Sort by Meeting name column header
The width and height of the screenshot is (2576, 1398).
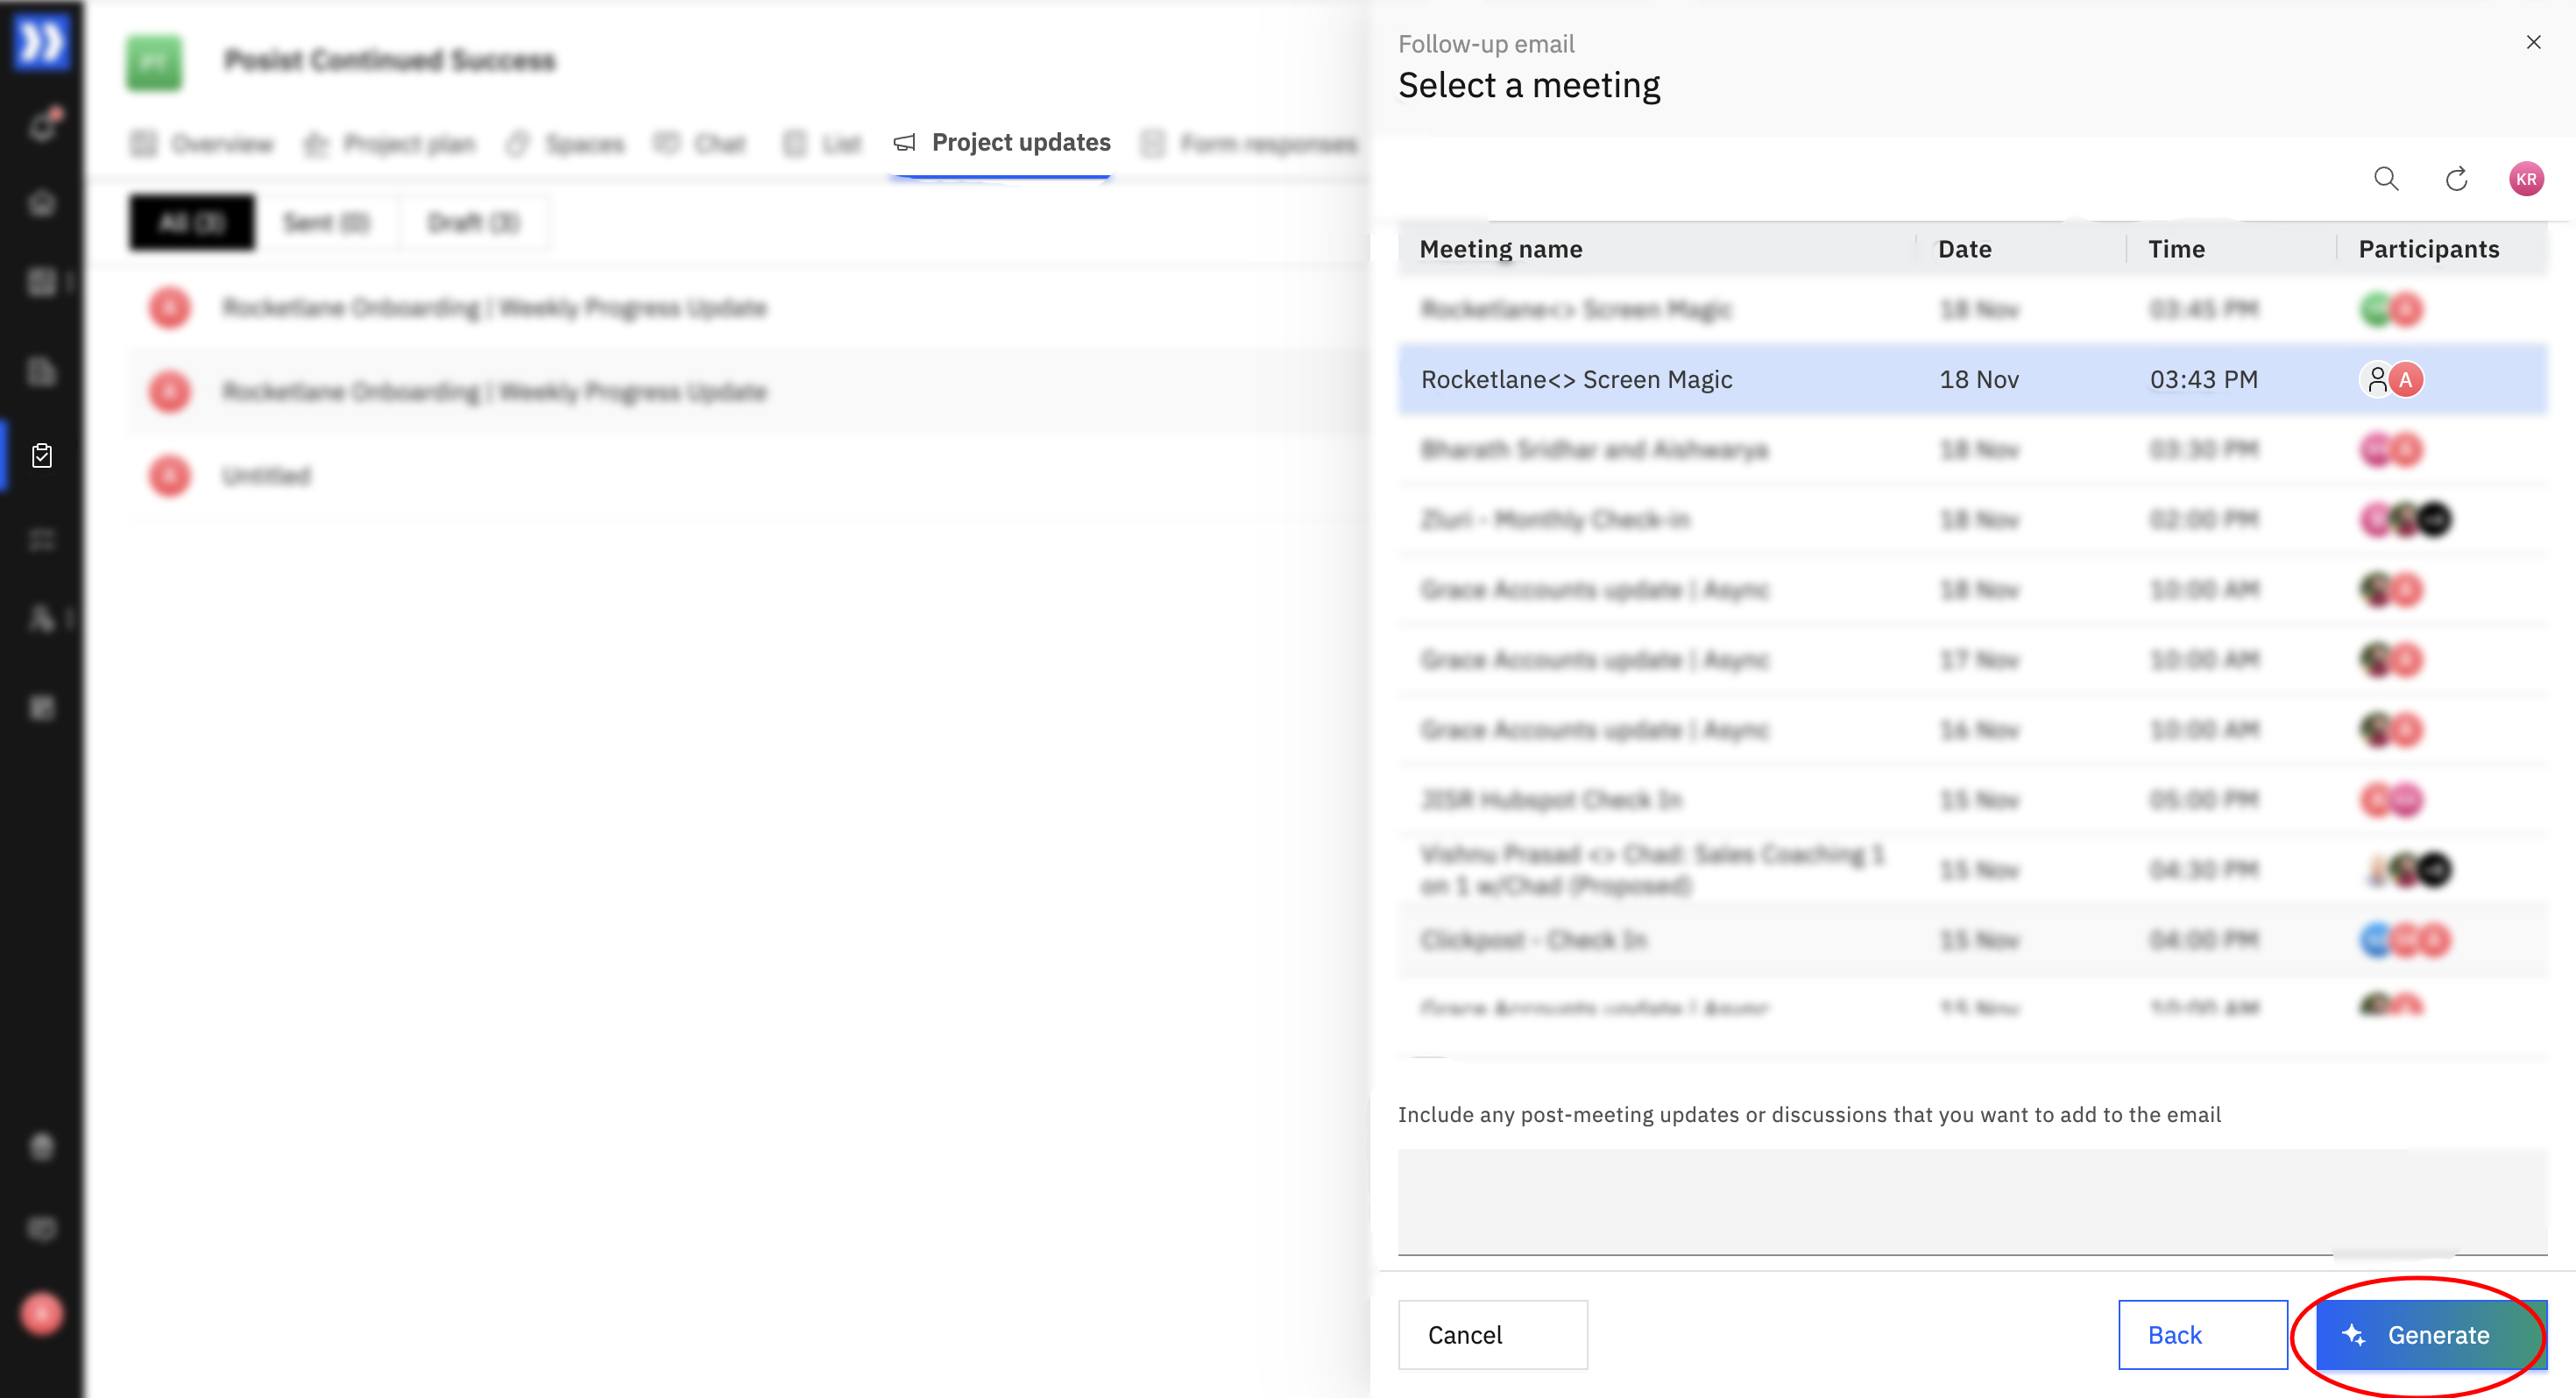click(x=1500, y=249)
